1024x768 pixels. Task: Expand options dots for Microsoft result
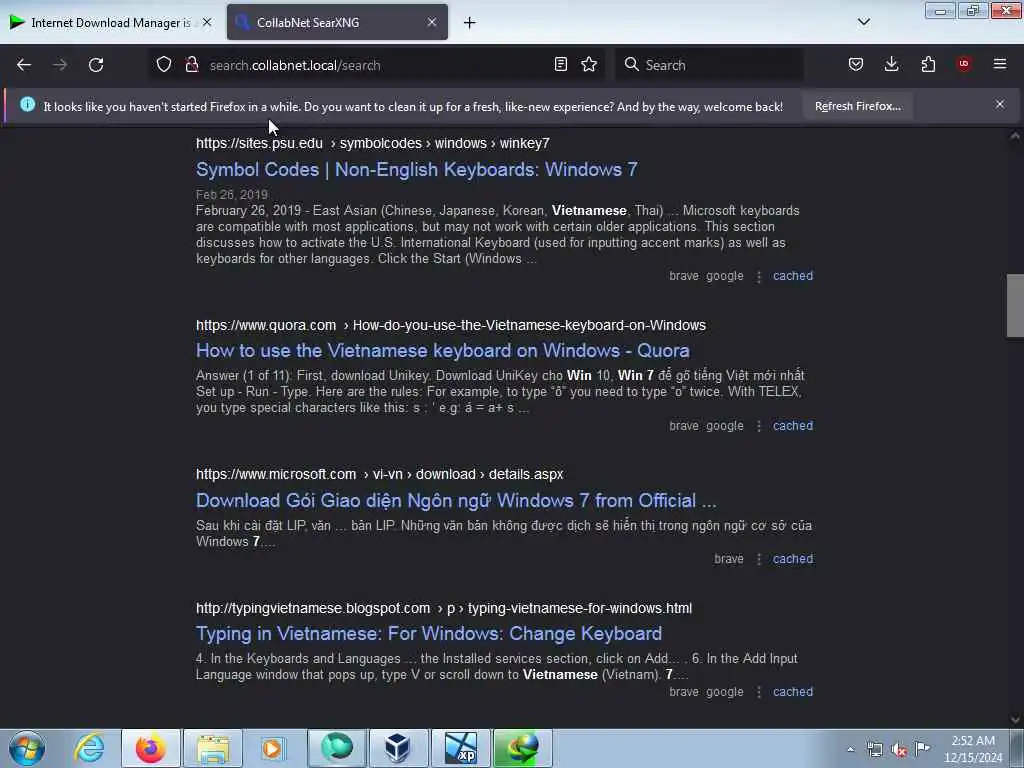(x=759, y=560)
